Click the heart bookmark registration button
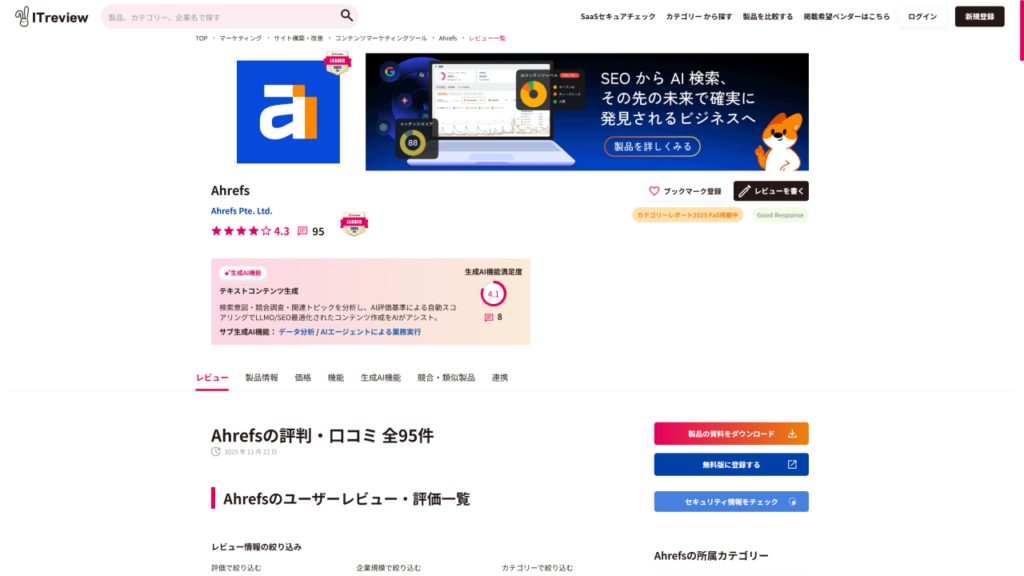This screenshot has height=576, width=1024. (x=684, y=191)
